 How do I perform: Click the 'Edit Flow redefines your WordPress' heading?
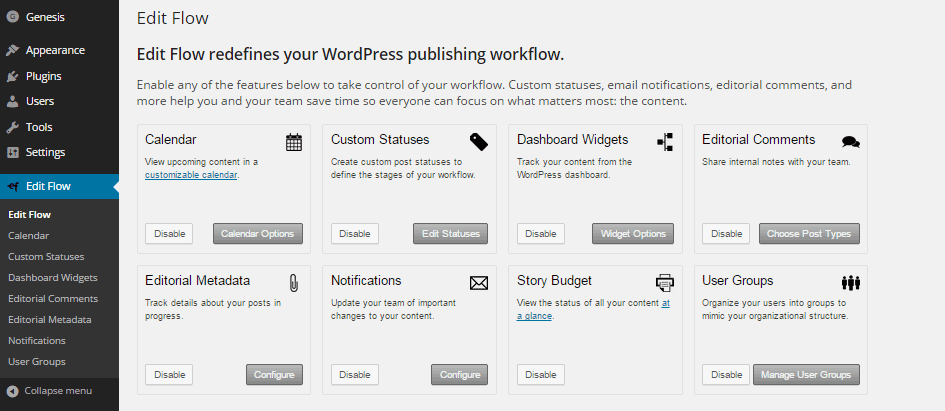tap(351, 55)
